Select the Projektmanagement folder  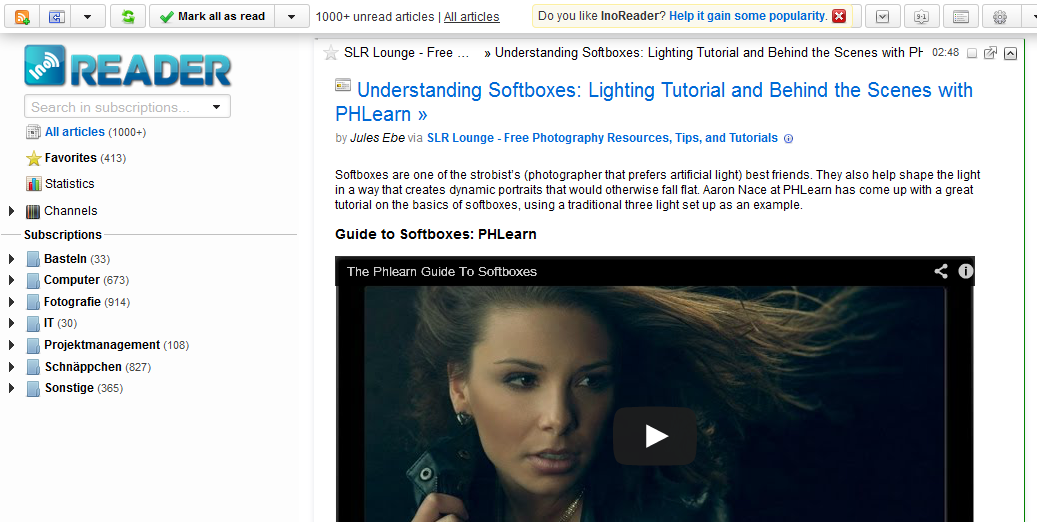click(102, 345)
